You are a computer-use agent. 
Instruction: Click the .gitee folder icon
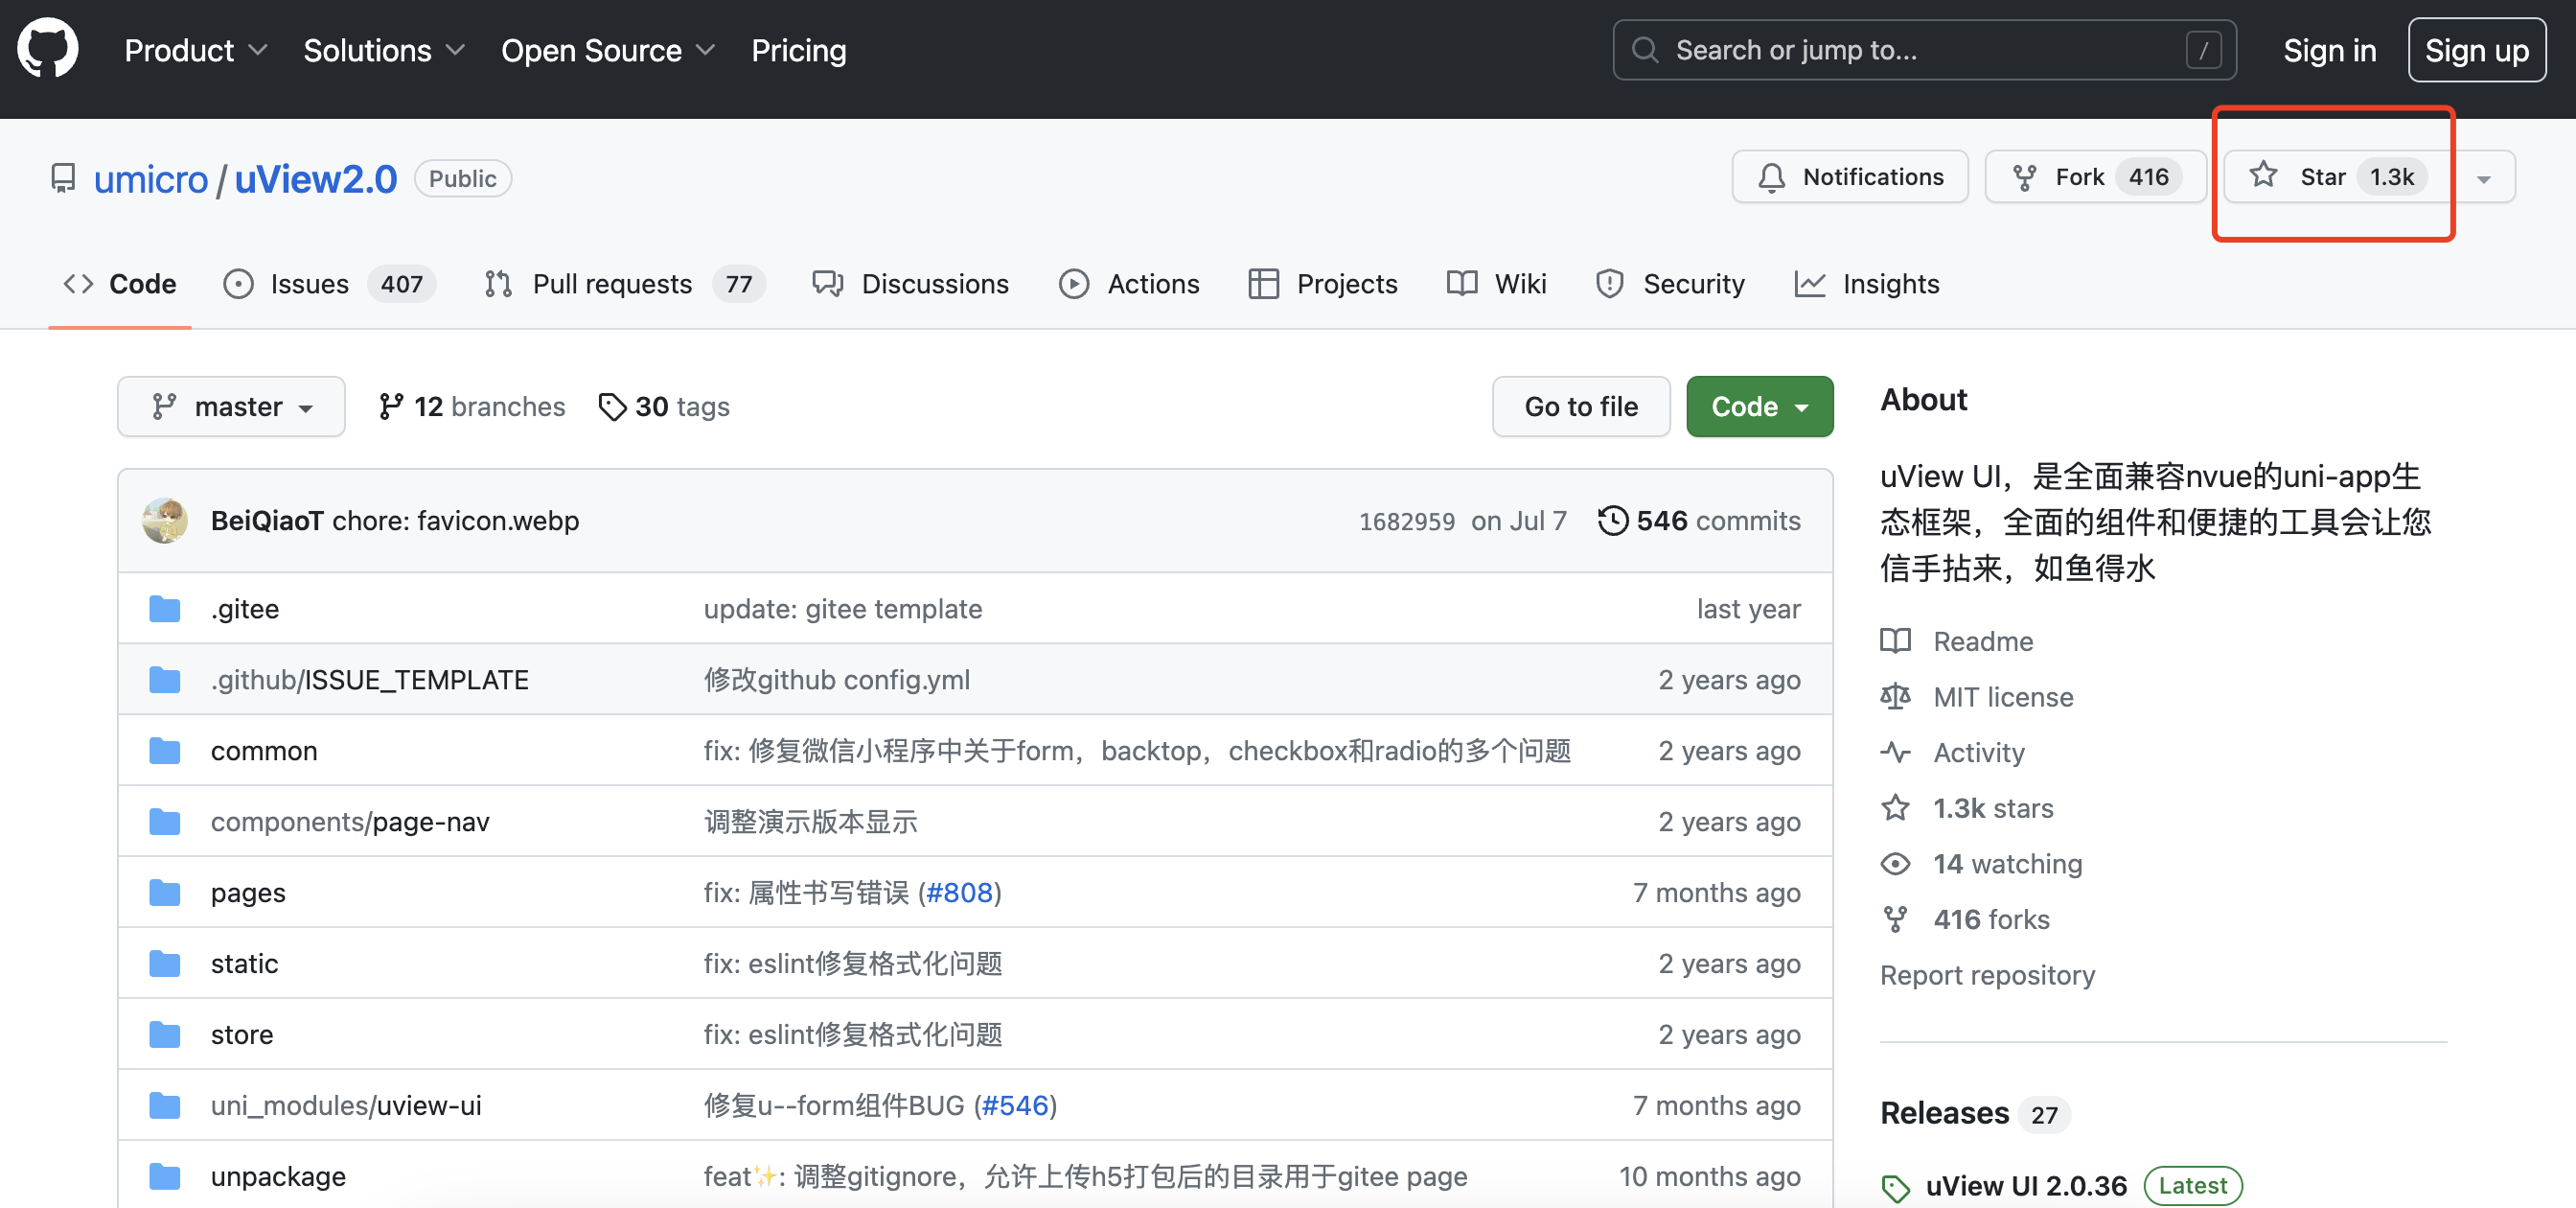click(x=164, y=609)
